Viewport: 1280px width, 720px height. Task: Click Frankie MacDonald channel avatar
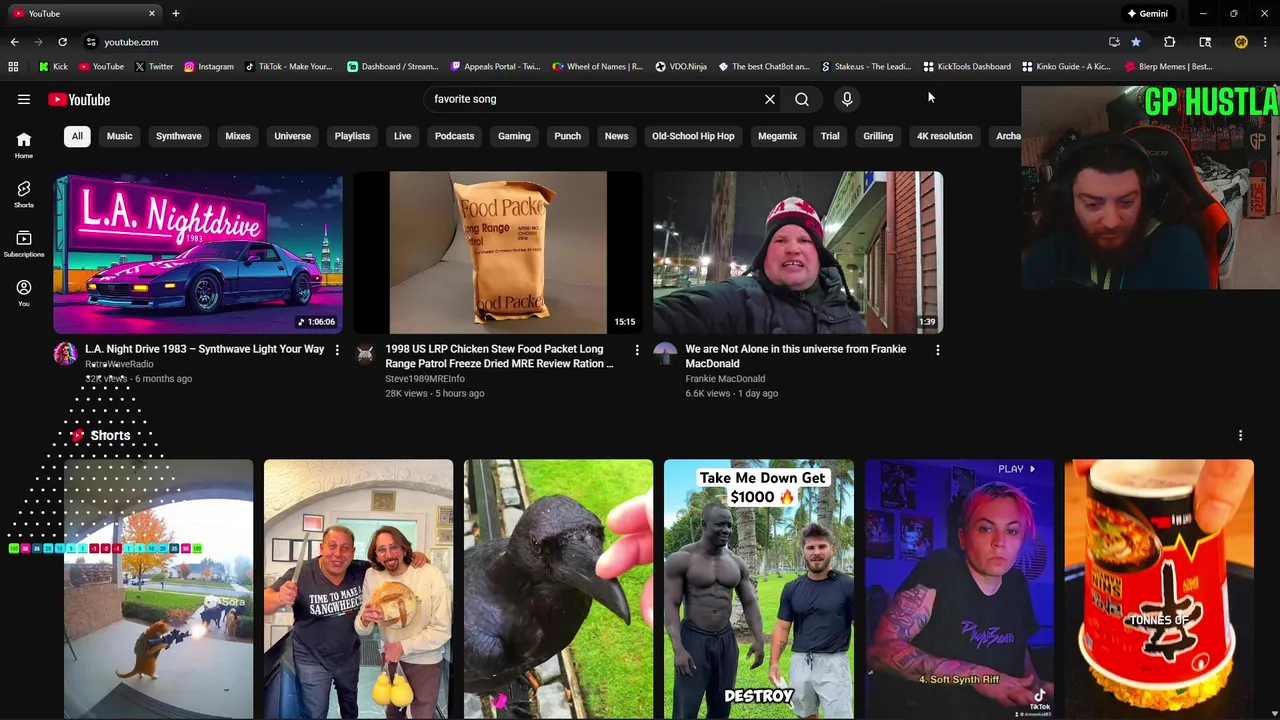tap(665, 354)
